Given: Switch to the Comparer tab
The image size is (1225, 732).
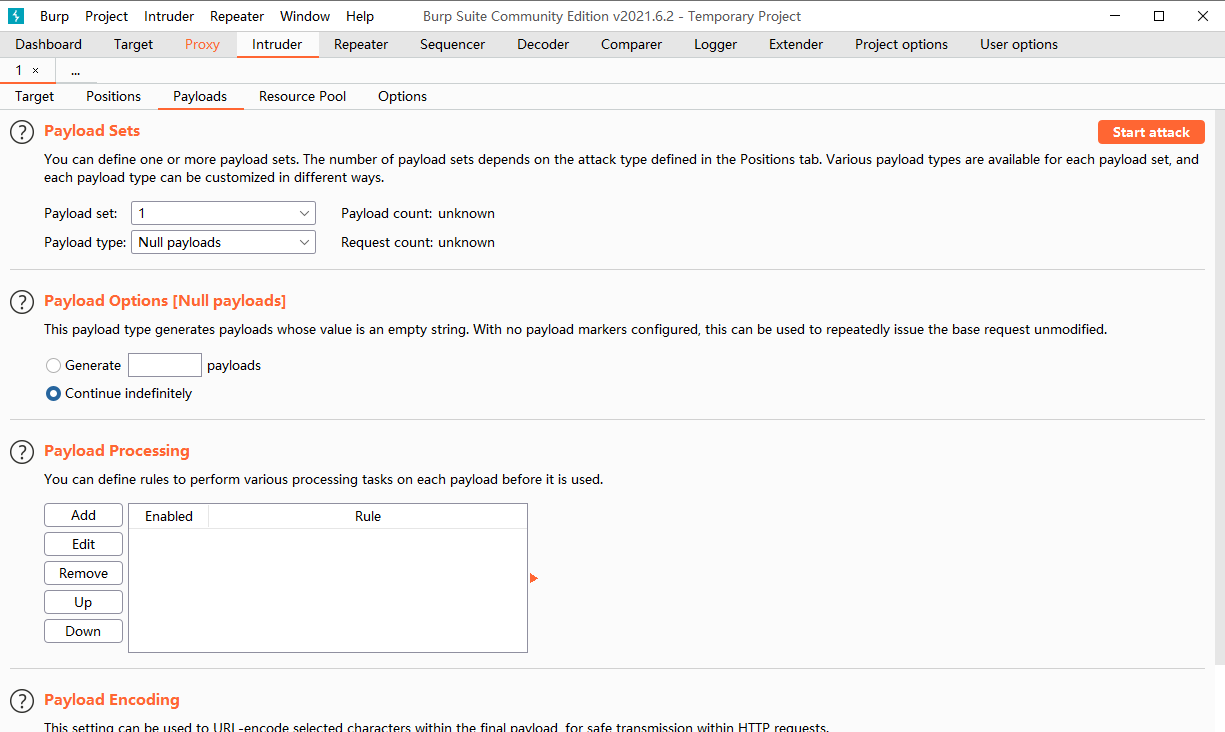Looking at the screenshot, I should click(631, 44).
